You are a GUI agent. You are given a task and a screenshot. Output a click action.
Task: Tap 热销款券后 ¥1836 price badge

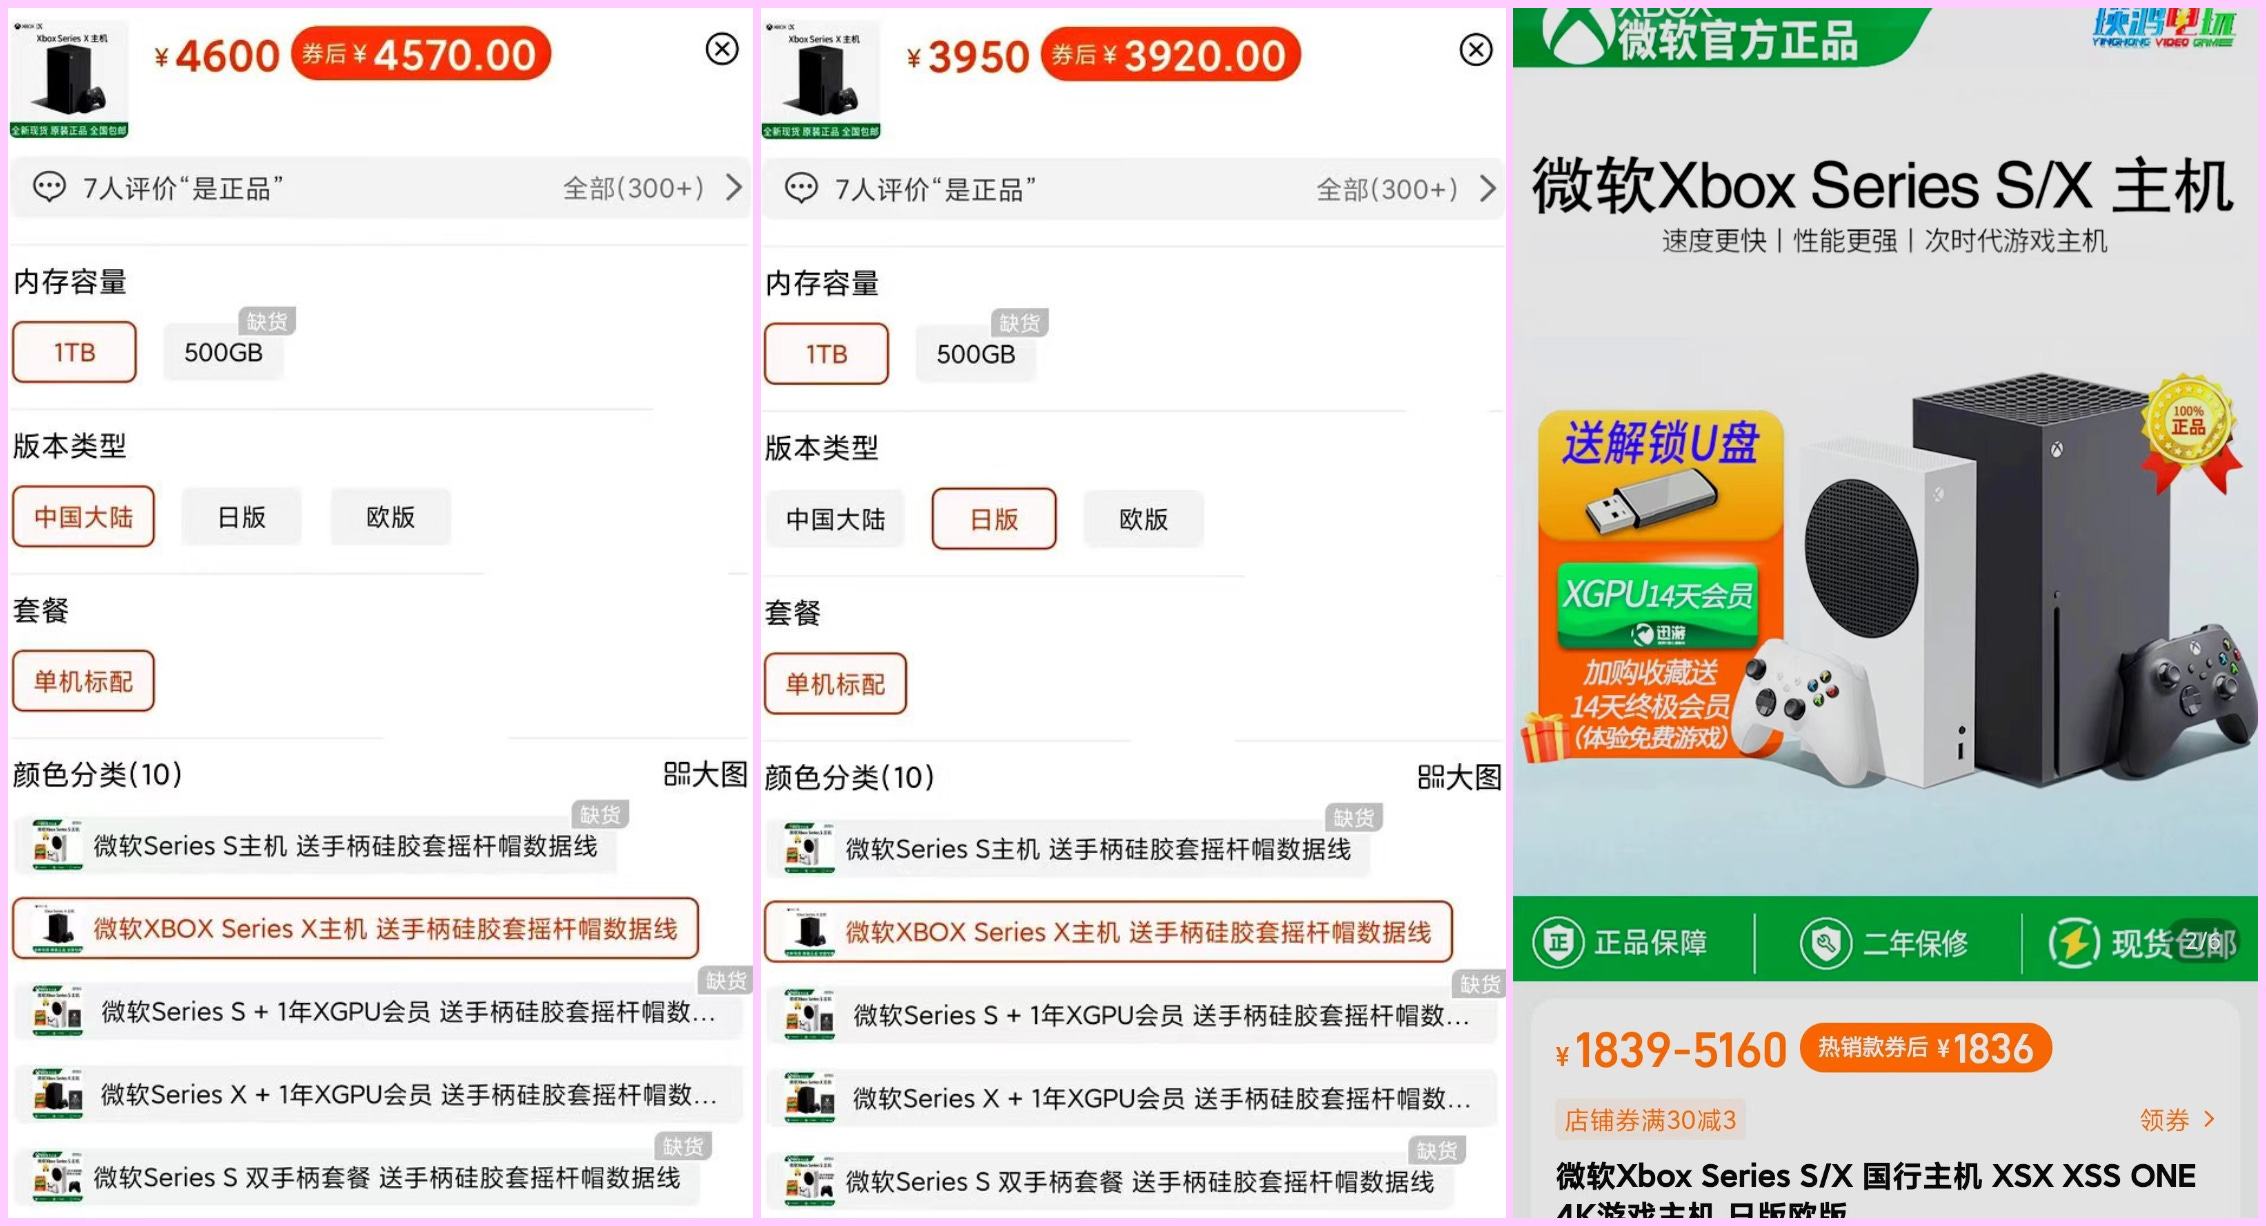coord(1926,1048)
